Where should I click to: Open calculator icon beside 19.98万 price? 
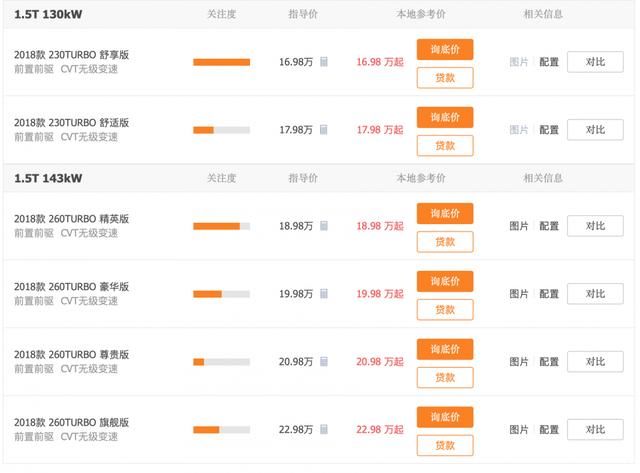[324, 293]
